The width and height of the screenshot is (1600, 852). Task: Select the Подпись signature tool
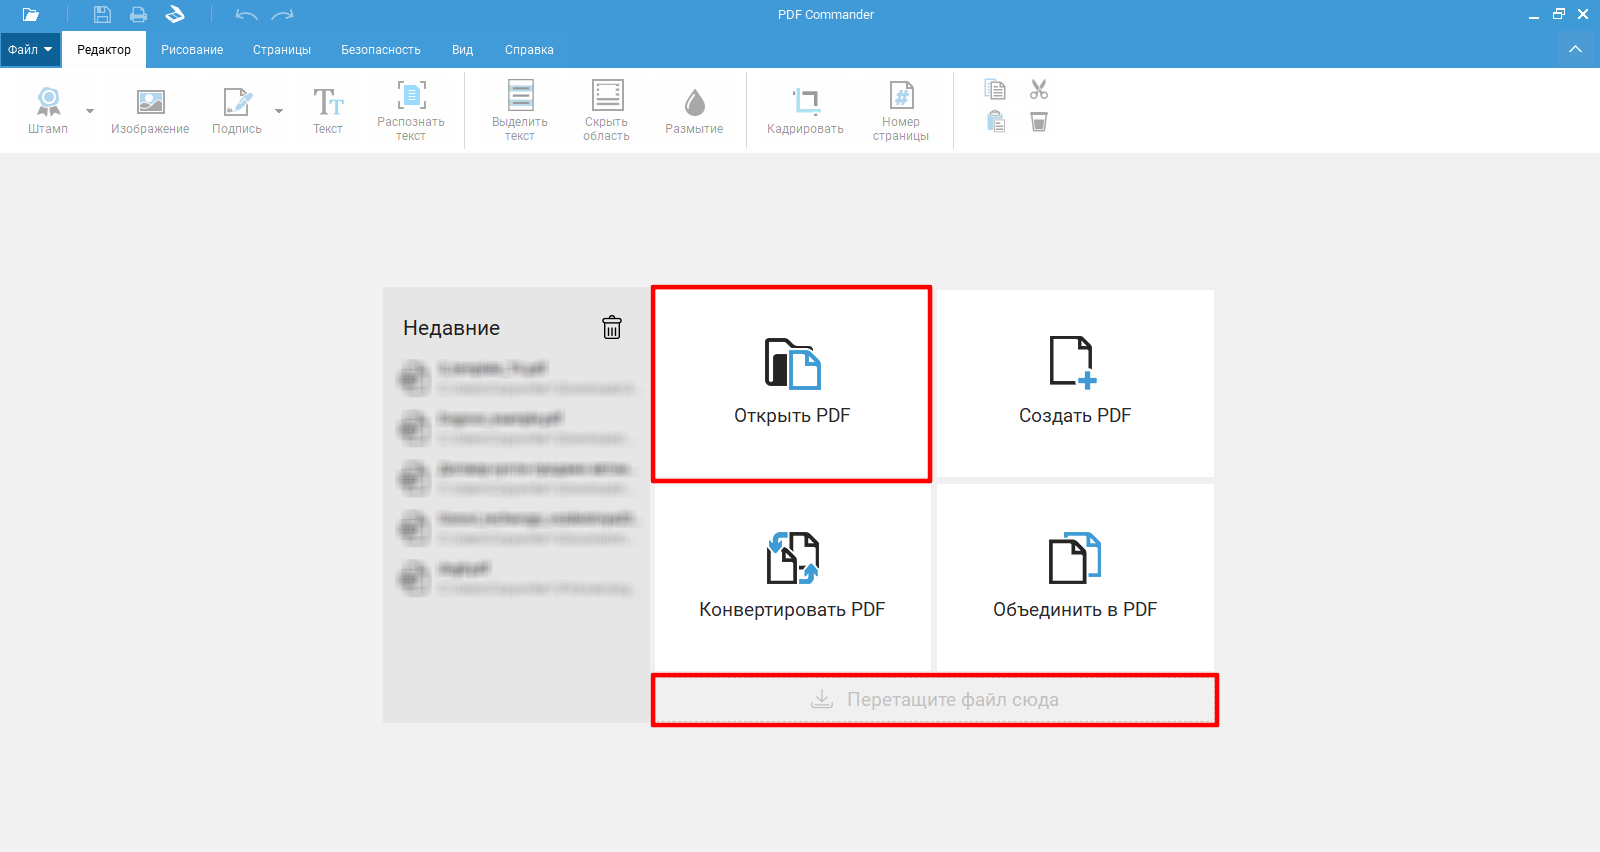[237, 111]
